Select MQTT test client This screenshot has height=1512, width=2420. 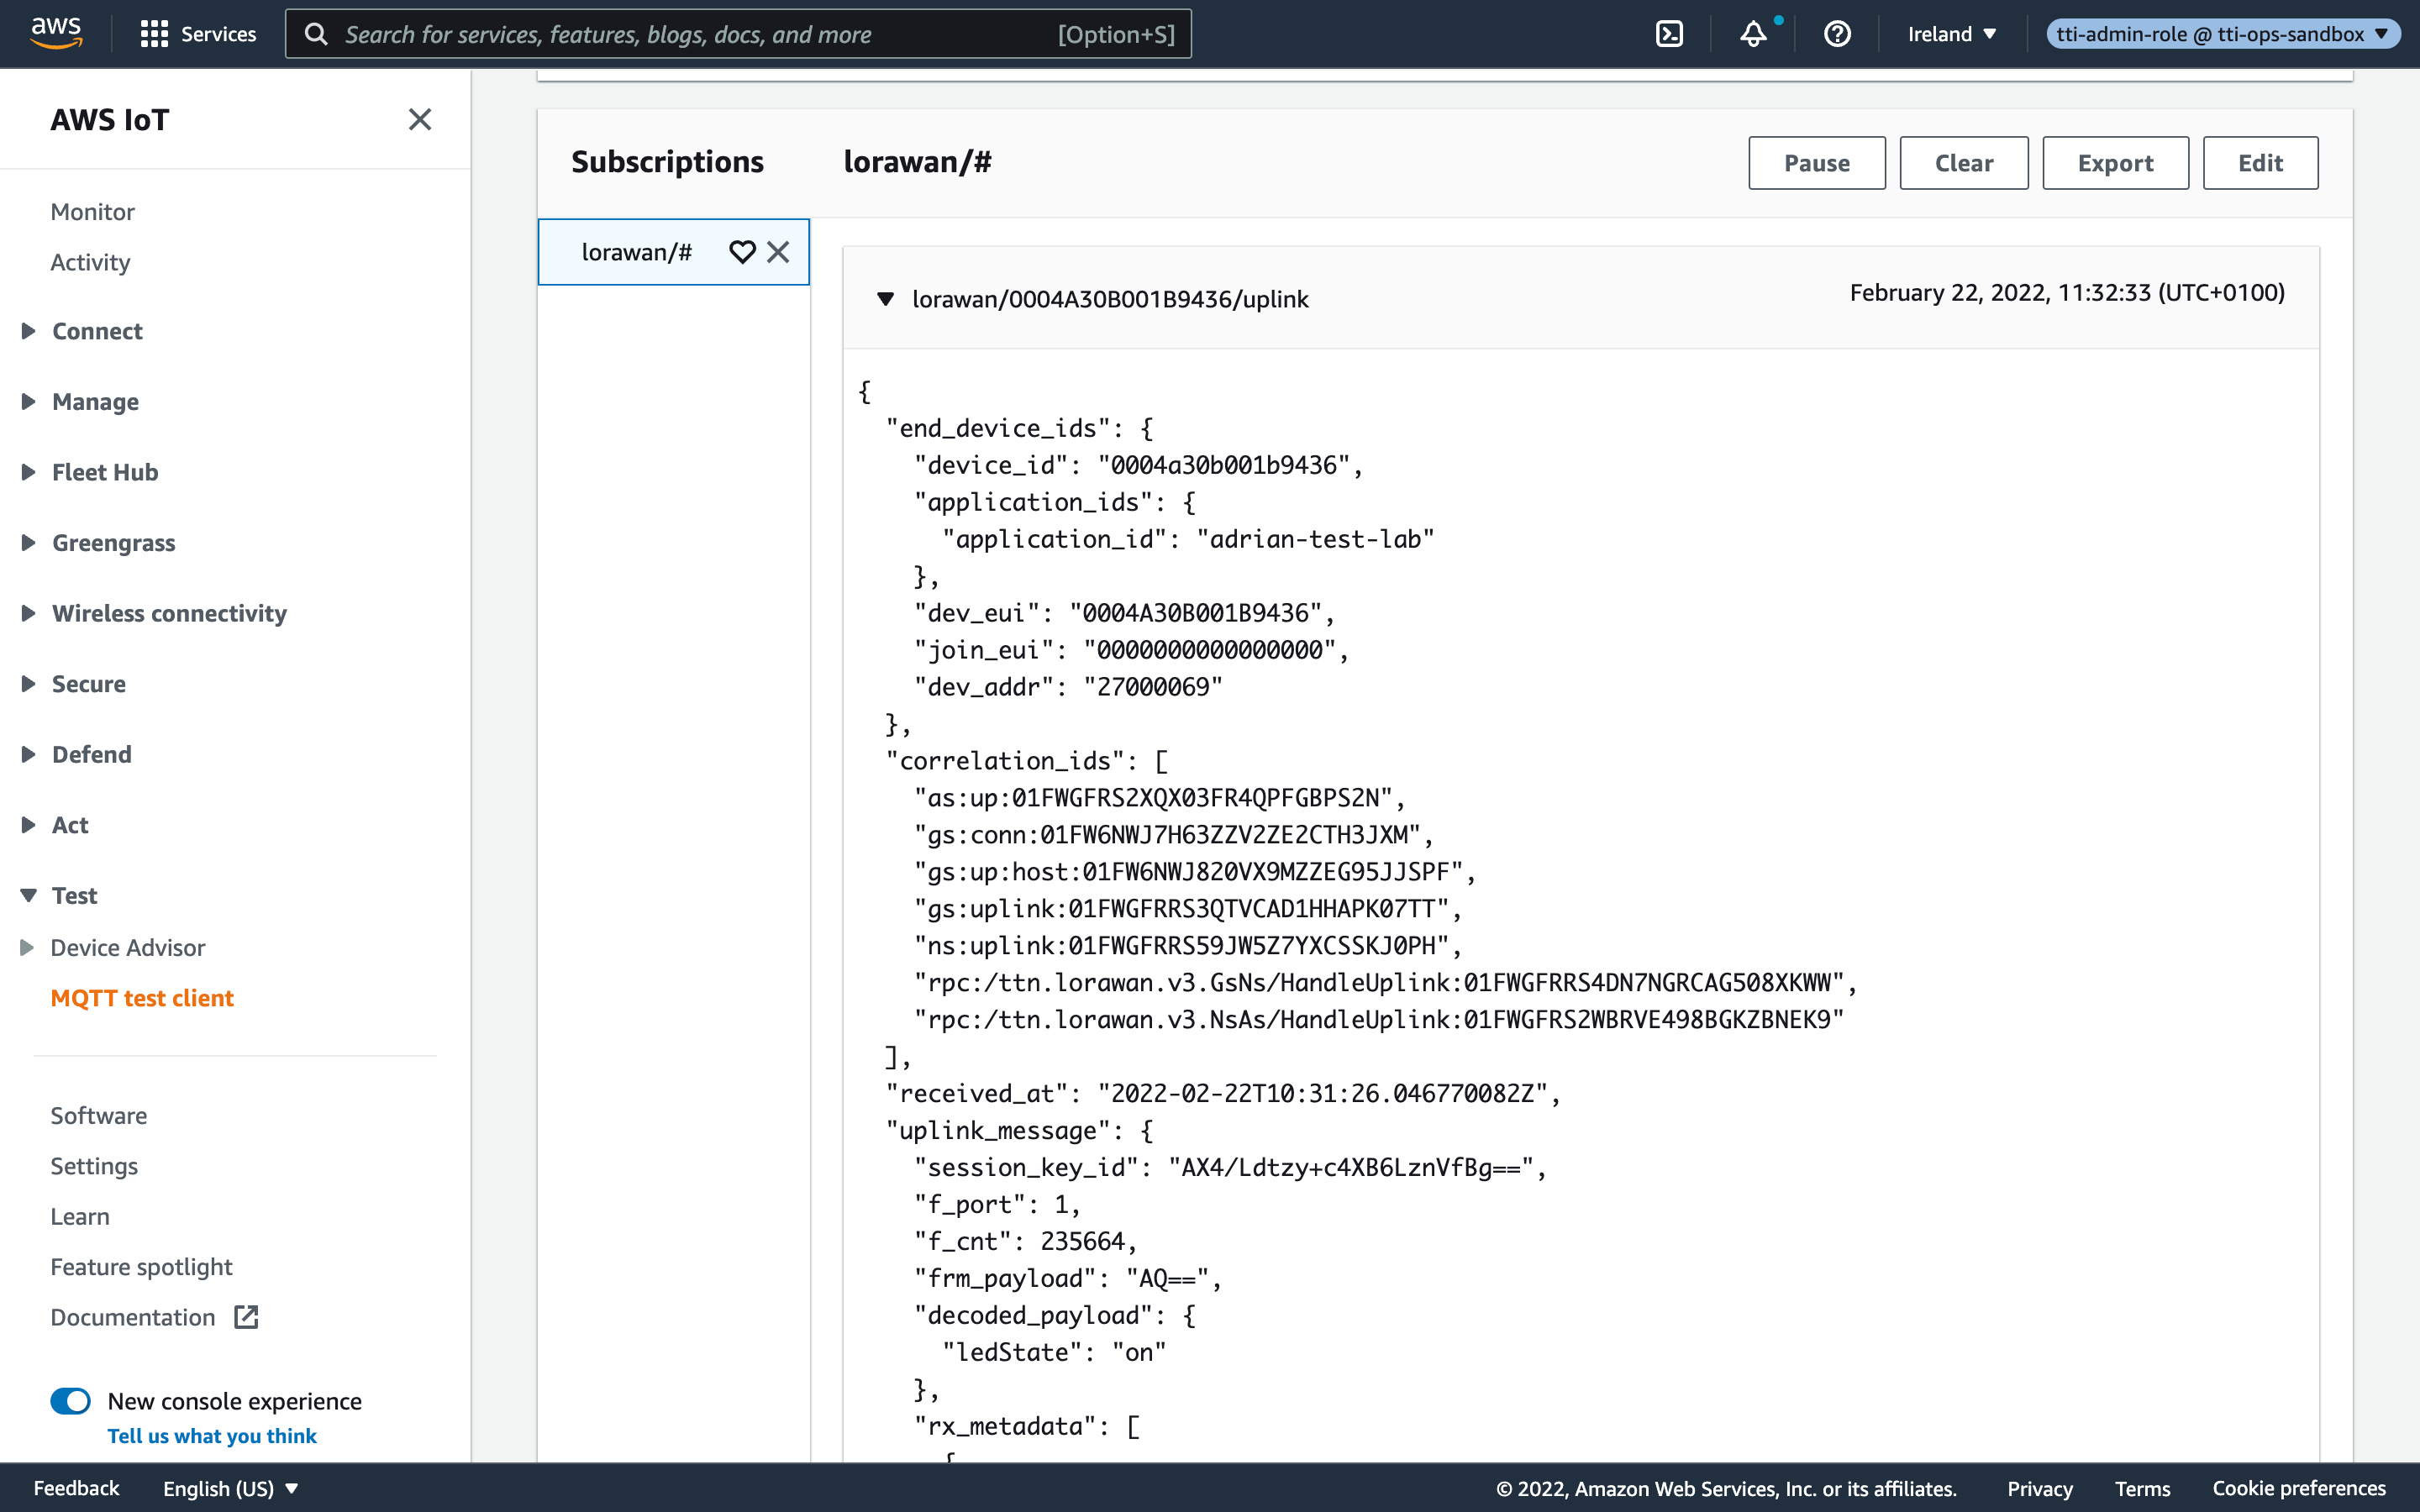tap(142, 998)
